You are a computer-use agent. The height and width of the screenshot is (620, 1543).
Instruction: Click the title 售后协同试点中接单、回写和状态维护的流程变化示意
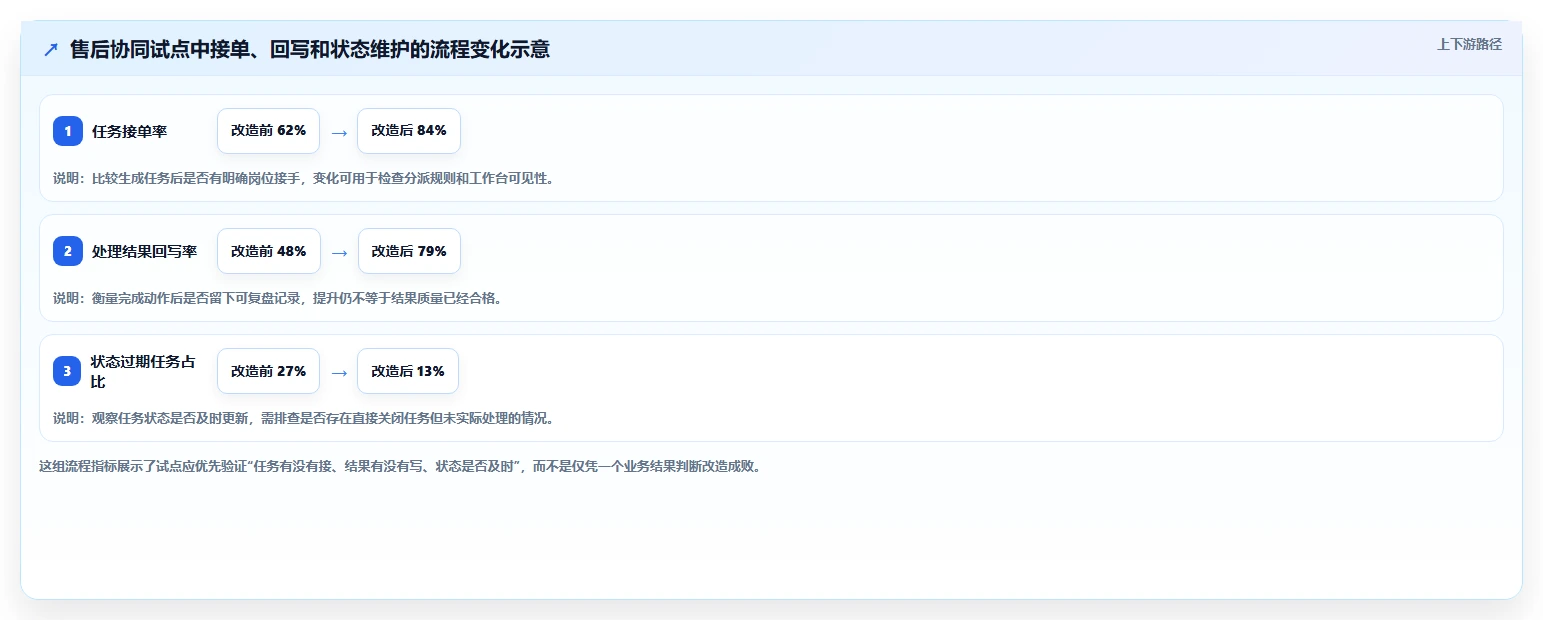[310, 49]
